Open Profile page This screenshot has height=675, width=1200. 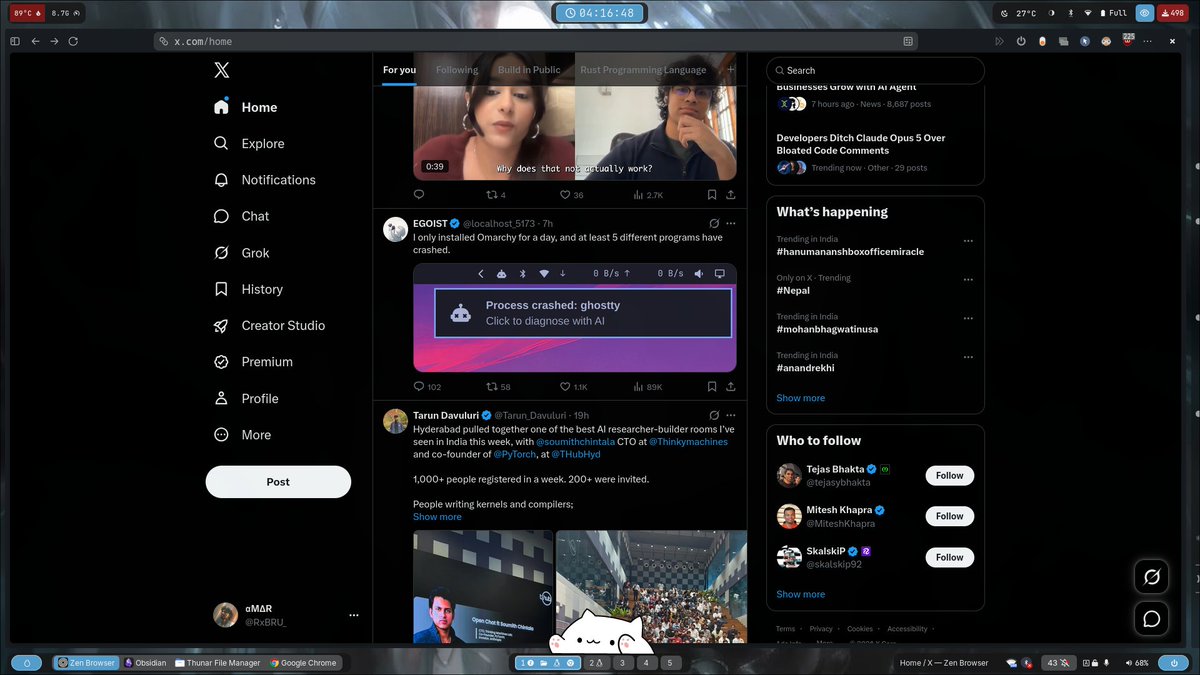247,398
